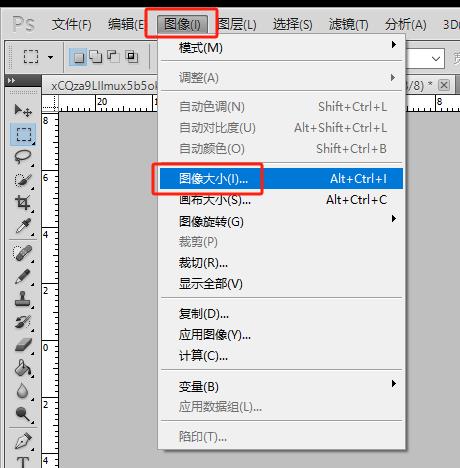Click 陷印(T)... menu entry
Image resolution: width=460 pixels, height=468 pixels.
282,436
